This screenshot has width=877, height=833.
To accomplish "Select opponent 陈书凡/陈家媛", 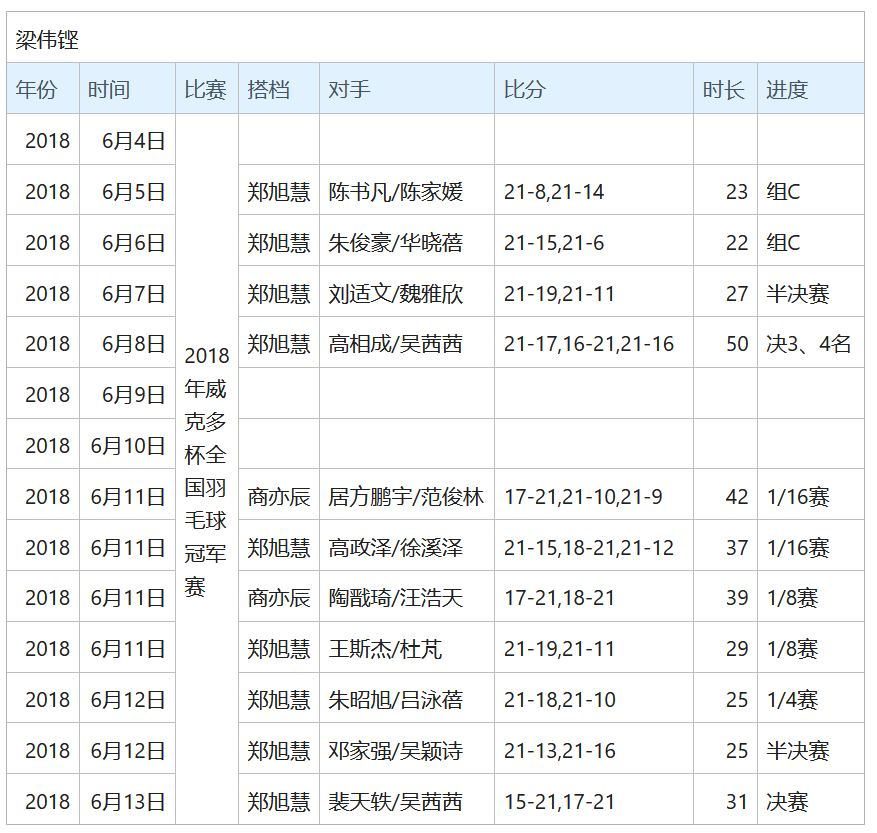I will [396, 192].
